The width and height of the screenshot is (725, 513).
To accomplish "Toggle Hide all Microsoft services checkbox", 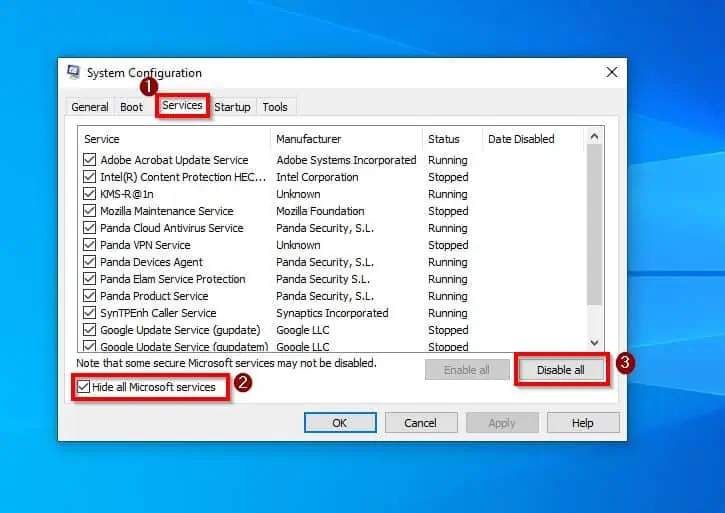I will click(84, 387).
